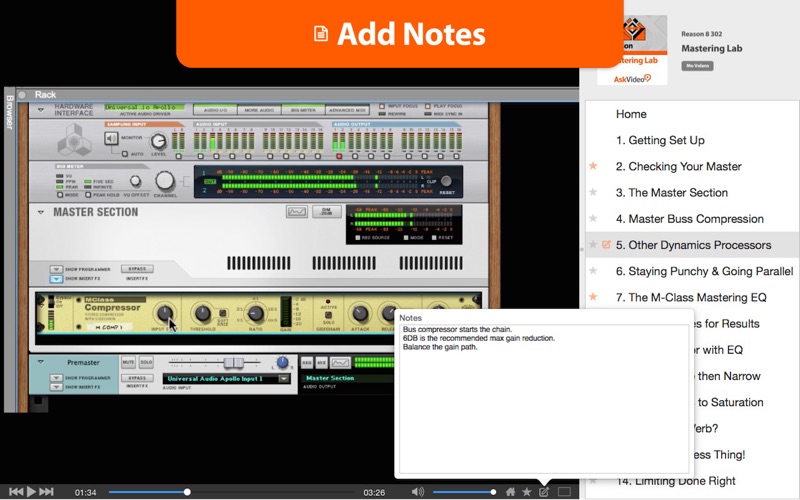Image resolution: width=800 pixels, height=500 pixels.
Task: Open the Browser side tab in rack
Action: [9, 112]
